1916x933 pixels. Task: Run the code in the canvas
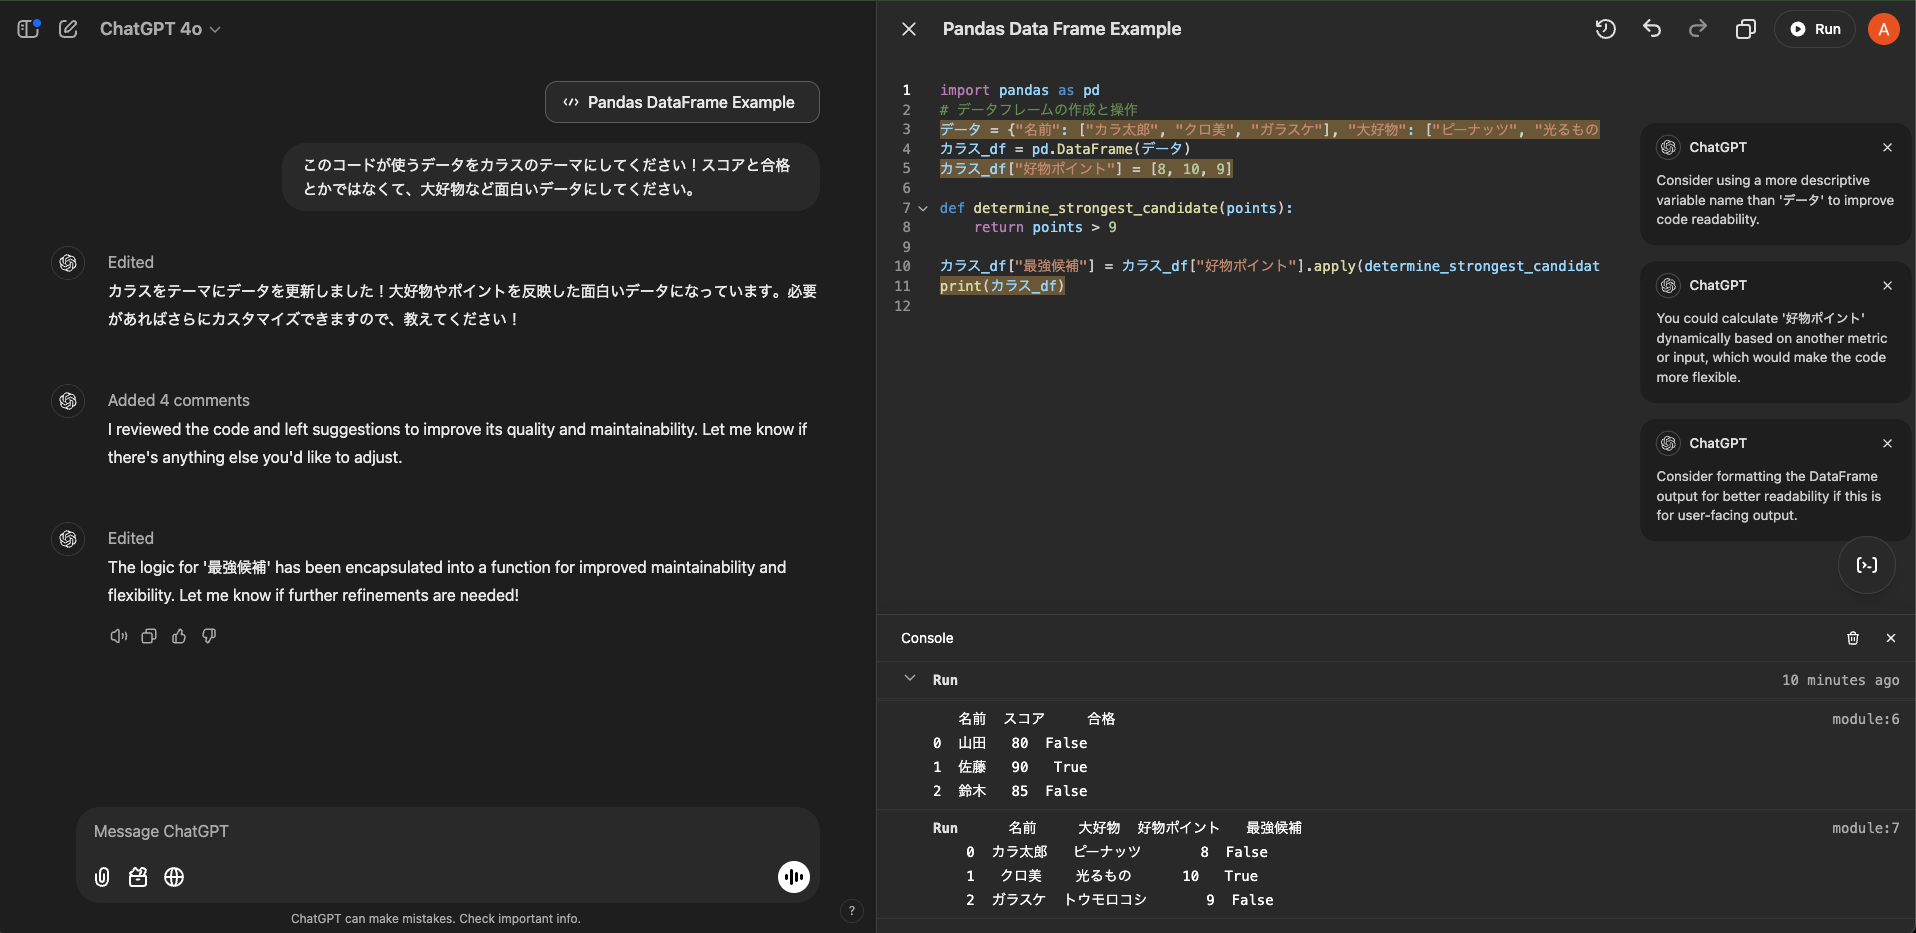[x=1817, y=29]
